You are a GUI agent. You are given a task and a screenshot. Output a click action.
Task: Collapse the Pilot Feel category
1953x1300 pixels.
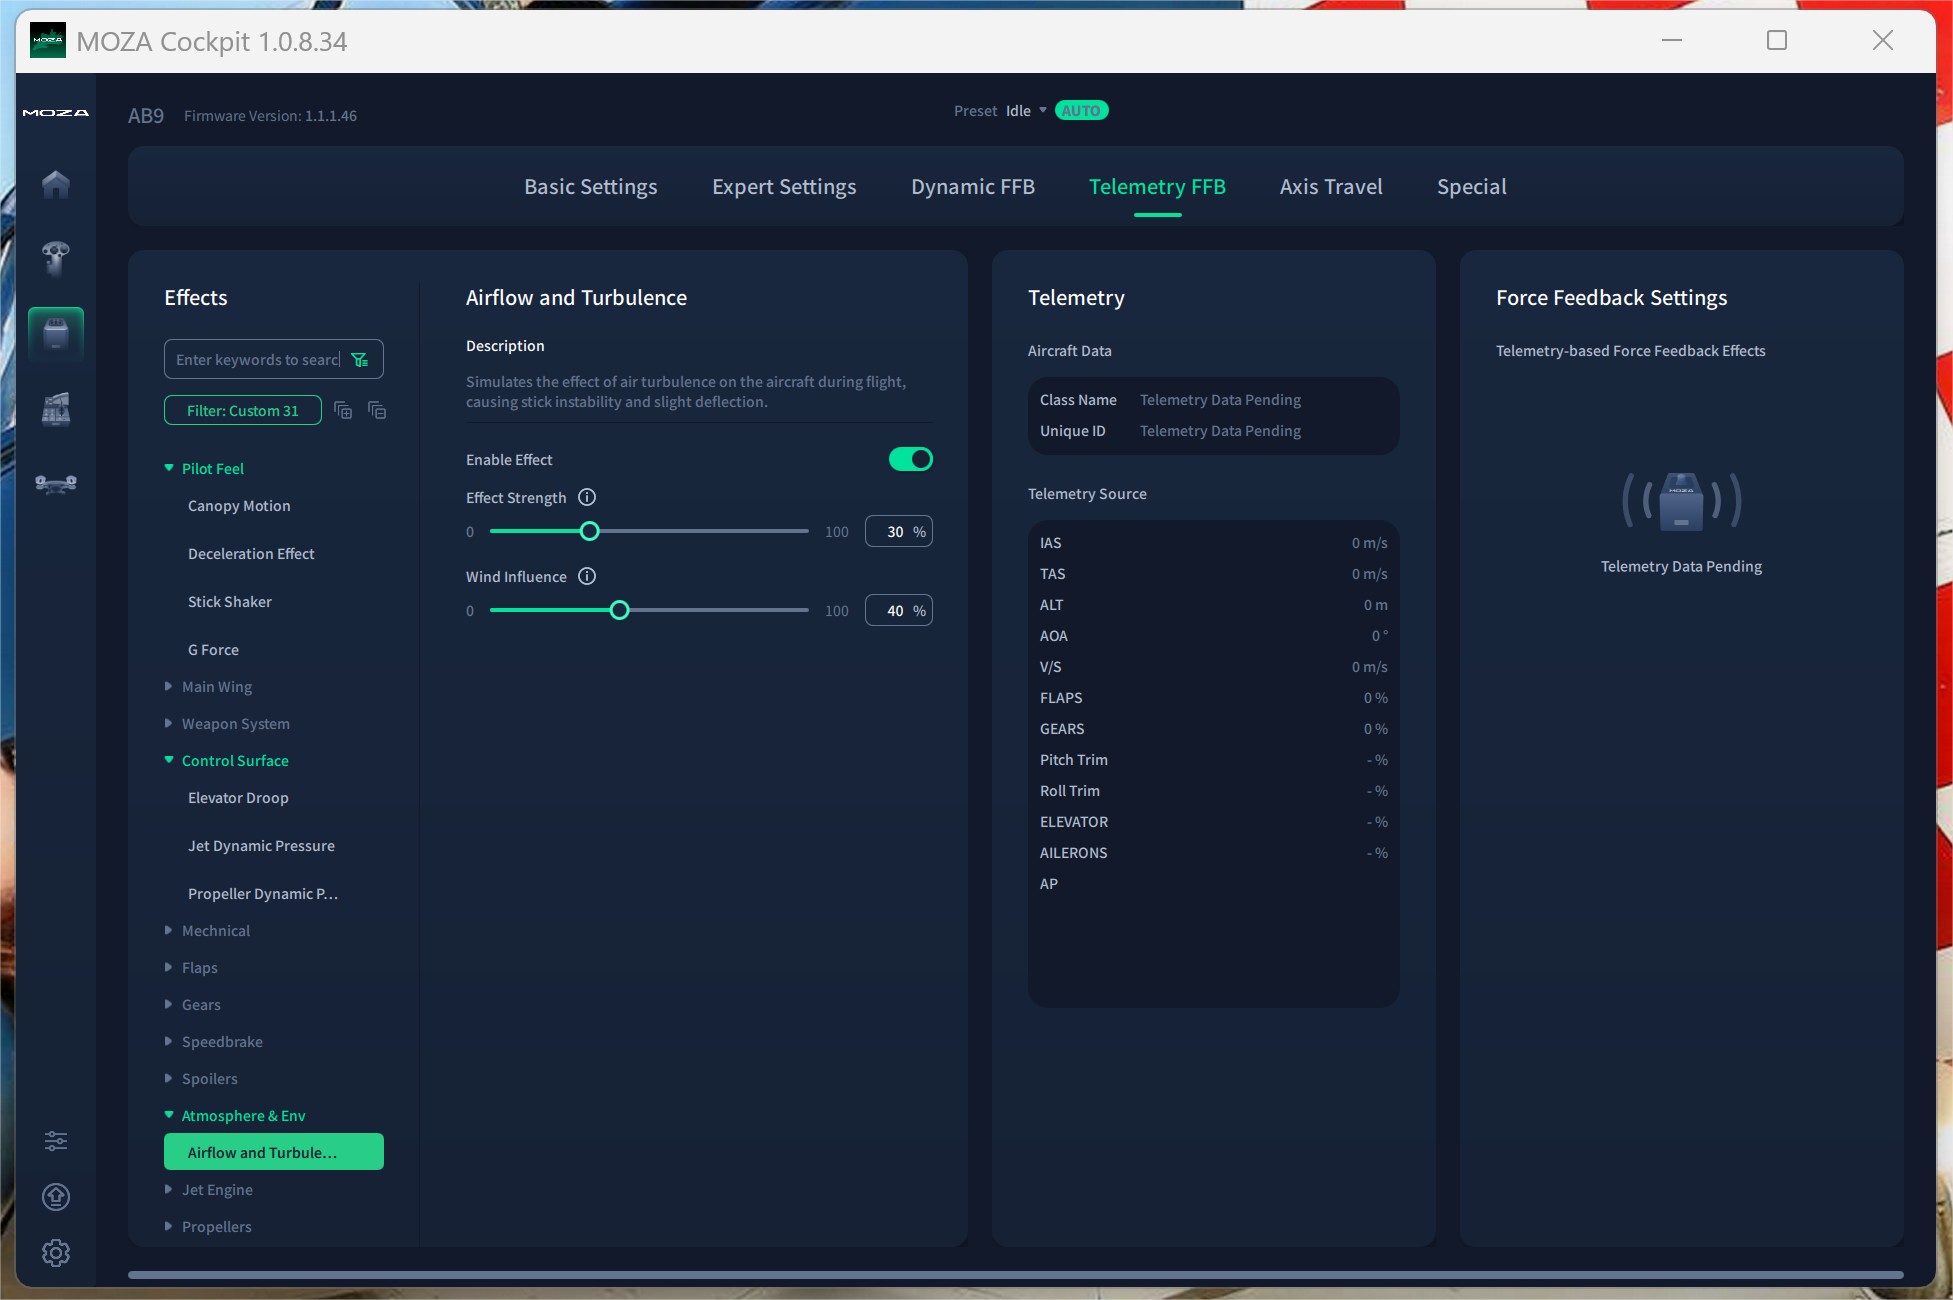pyautogui.click(x=212, y=469)
